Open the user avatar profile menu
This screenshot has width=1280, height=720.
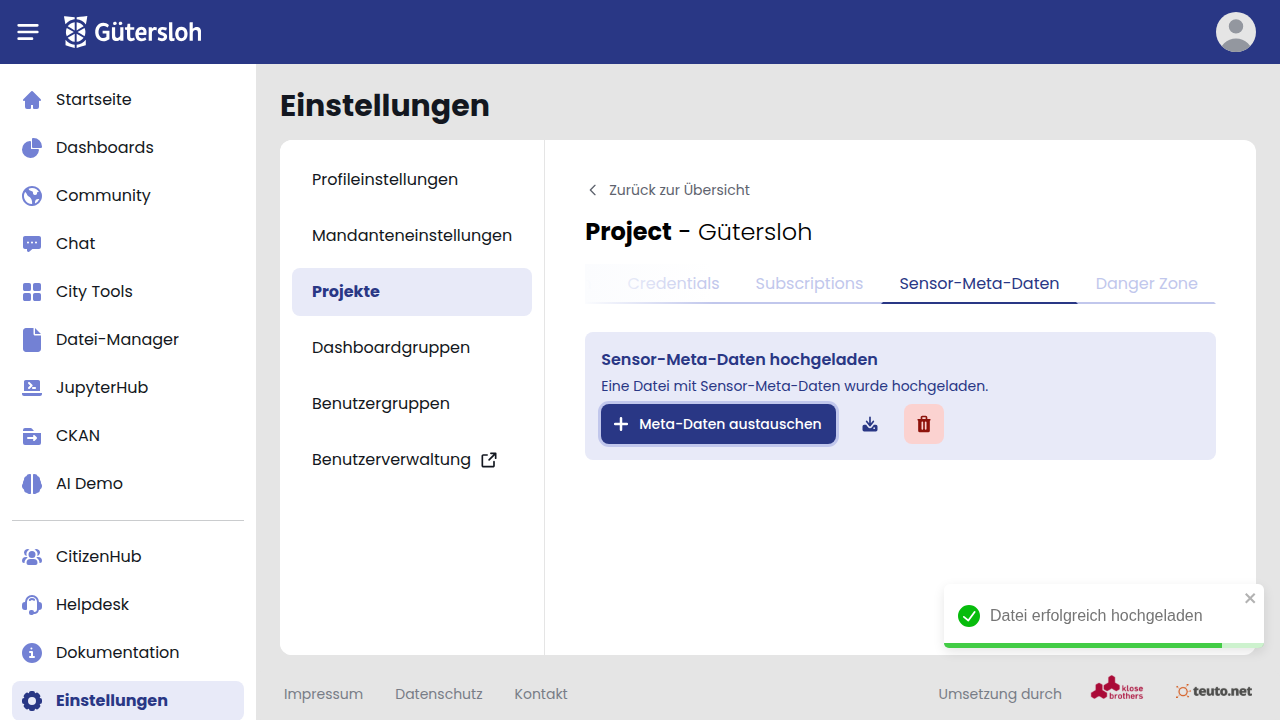pos(1235,32)
